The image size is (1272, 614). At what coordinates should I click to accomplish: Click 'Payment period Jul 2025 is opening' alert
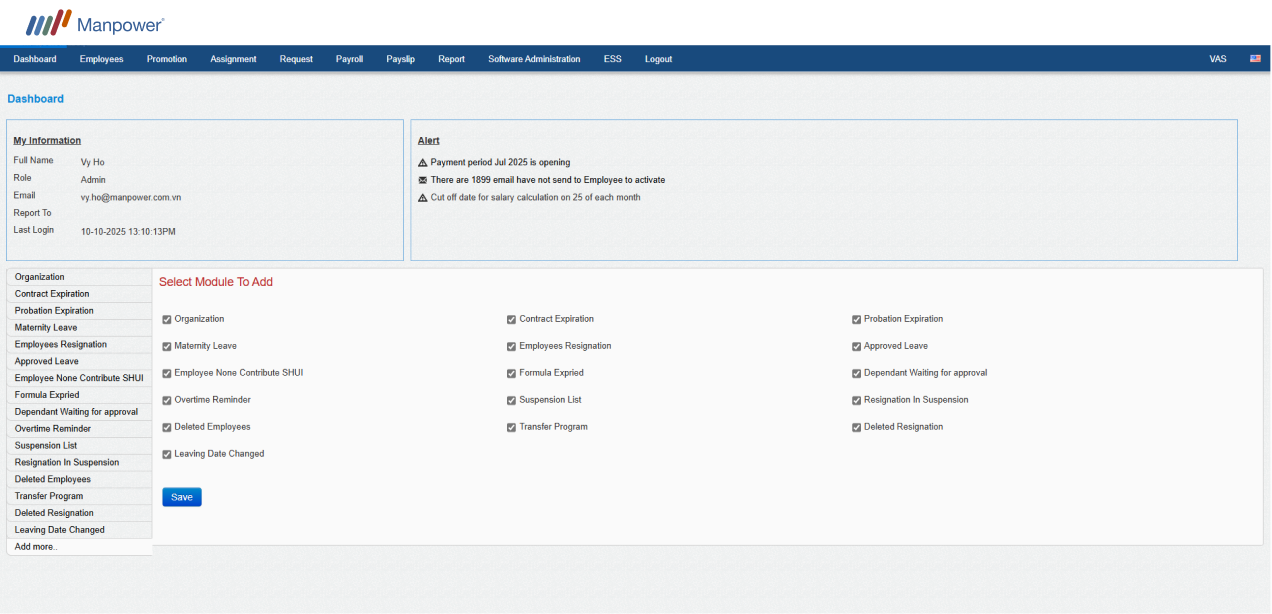click(x=500, y=162)
